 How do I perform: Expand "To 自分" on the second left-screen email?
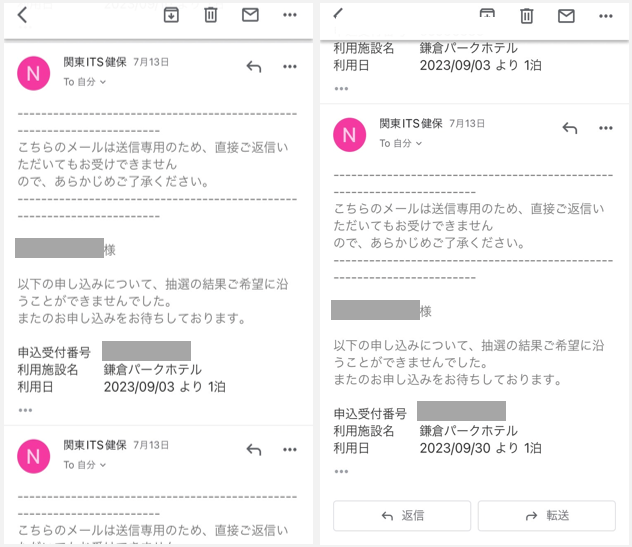point(85,465)
